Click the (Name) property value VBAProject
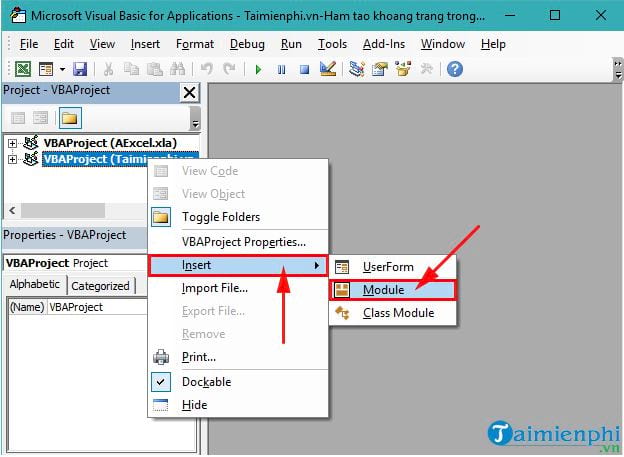624x457 pixels. point(98,307)
